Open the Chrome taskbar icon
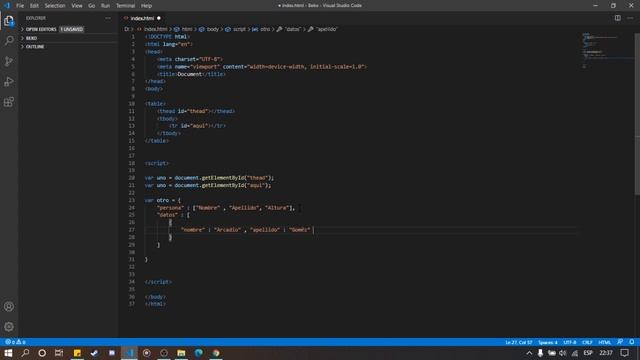The image size is (640, 360). tap(216, 353)
